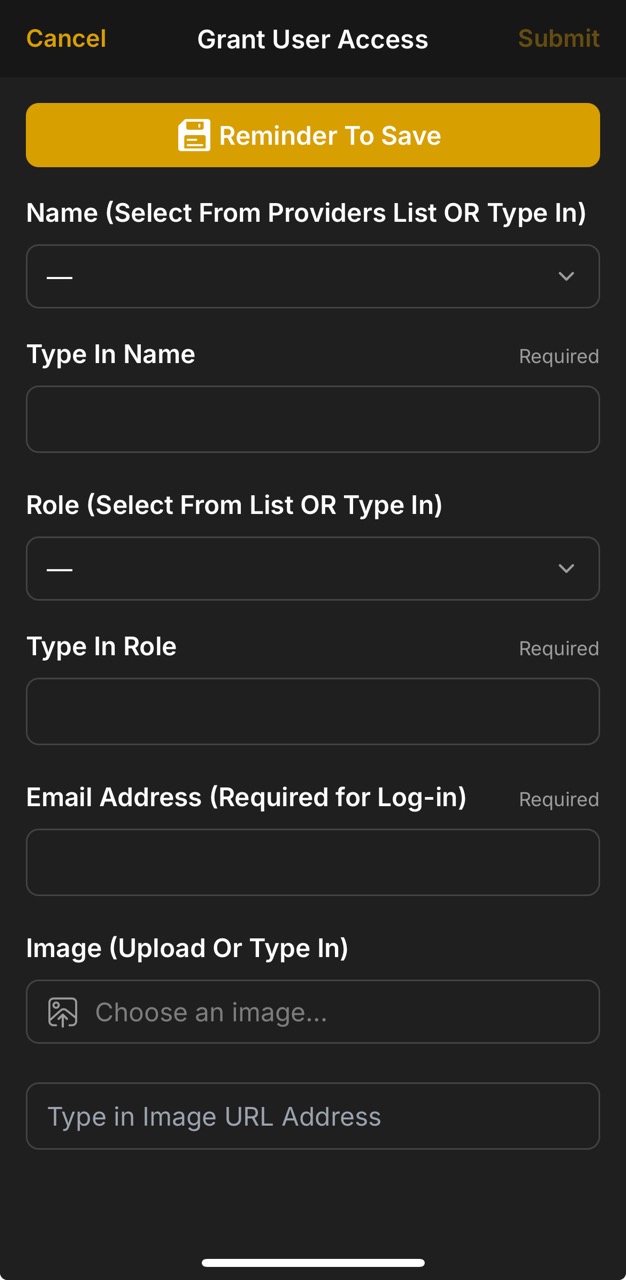
Task: Select the chevron arrow on the Name dropdown
Action: tap(566, 276)
